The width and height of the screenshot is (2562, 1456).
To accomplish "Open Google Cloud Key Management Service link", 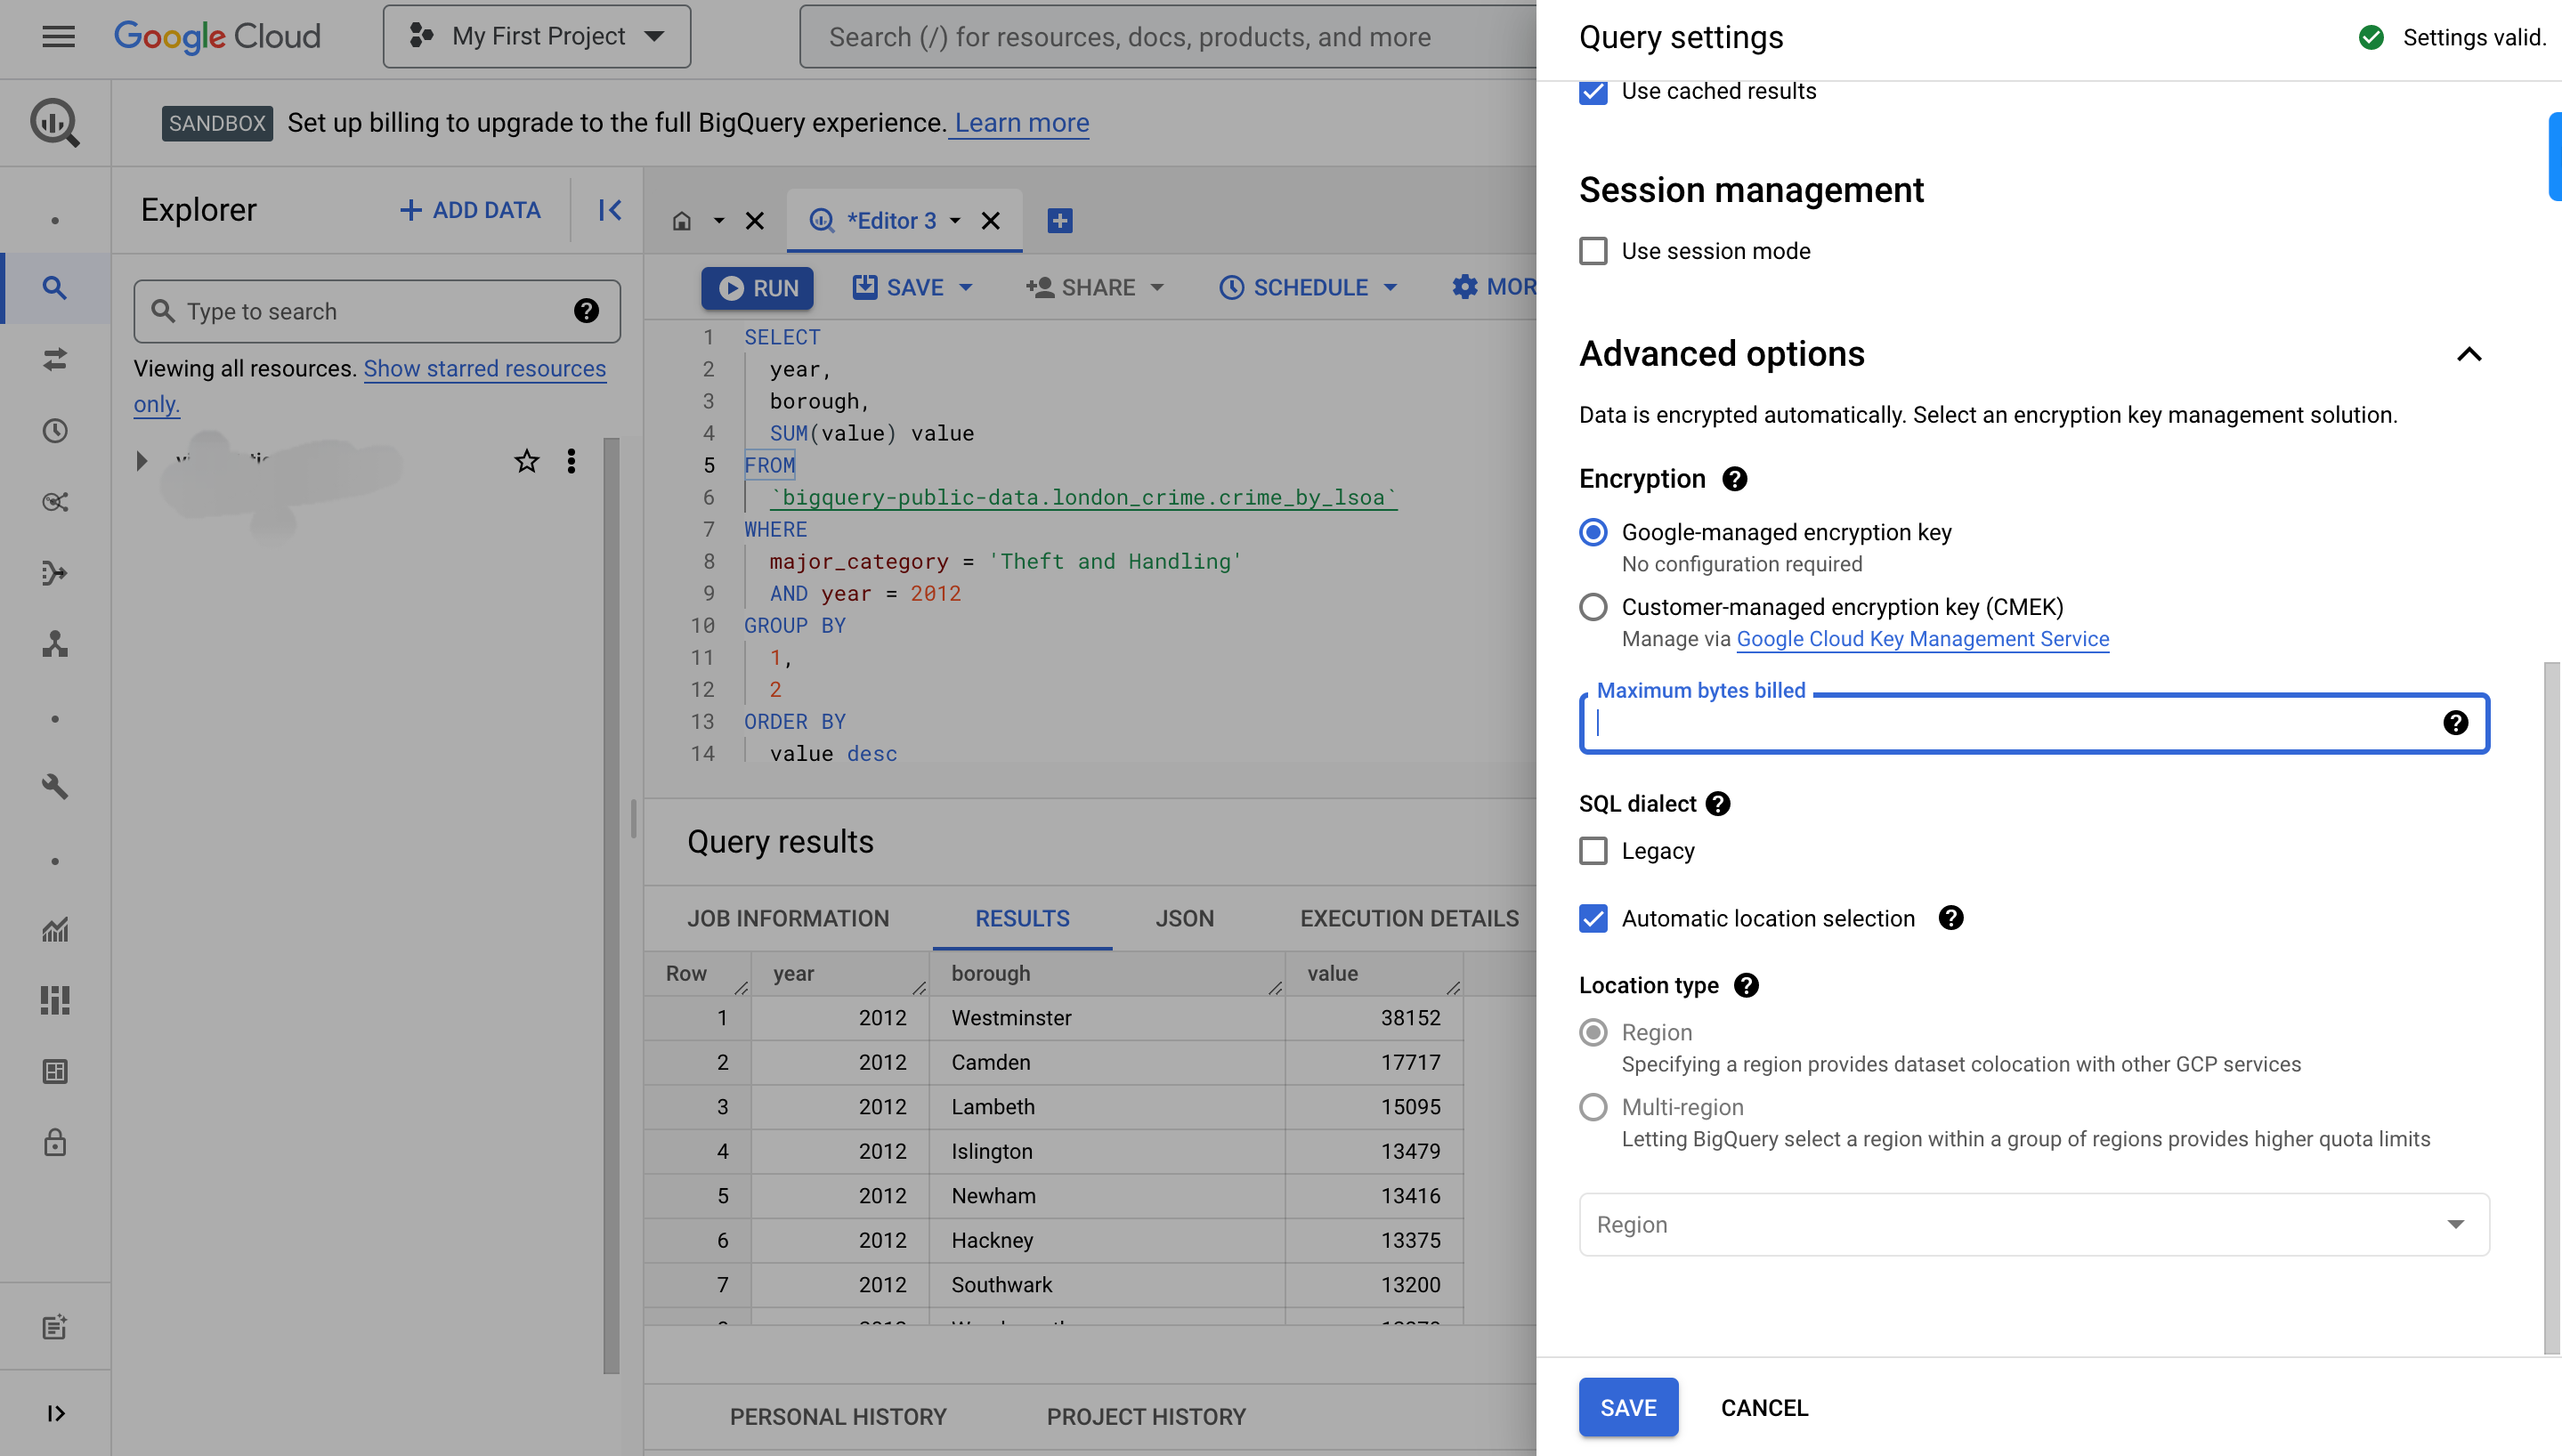I will click(x=1922, y=639).
